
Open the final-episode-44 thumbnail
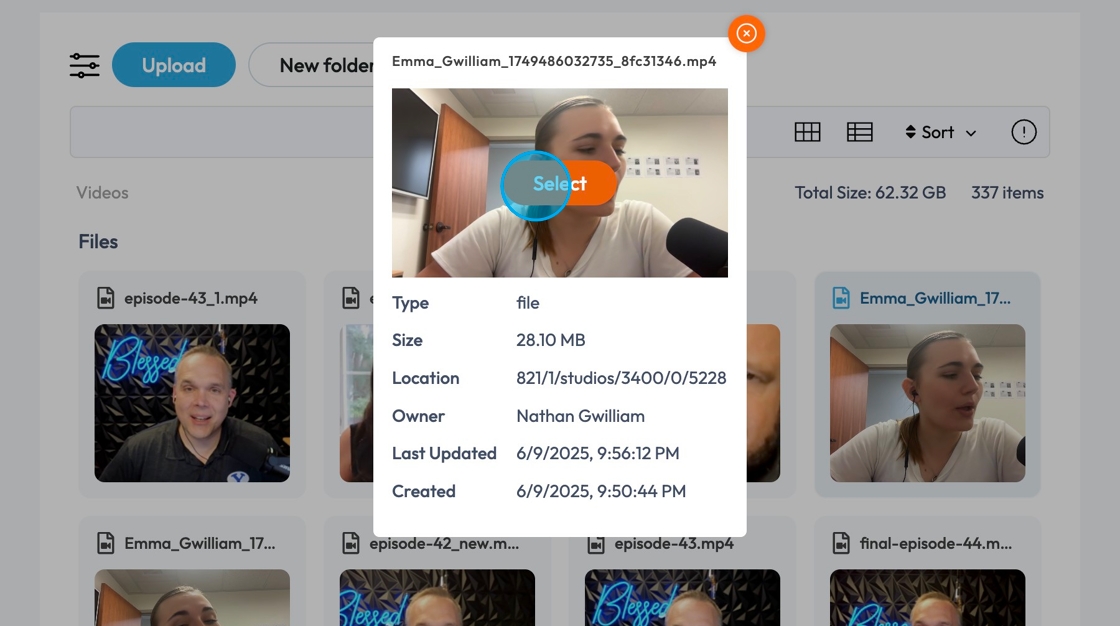[927, 597]
